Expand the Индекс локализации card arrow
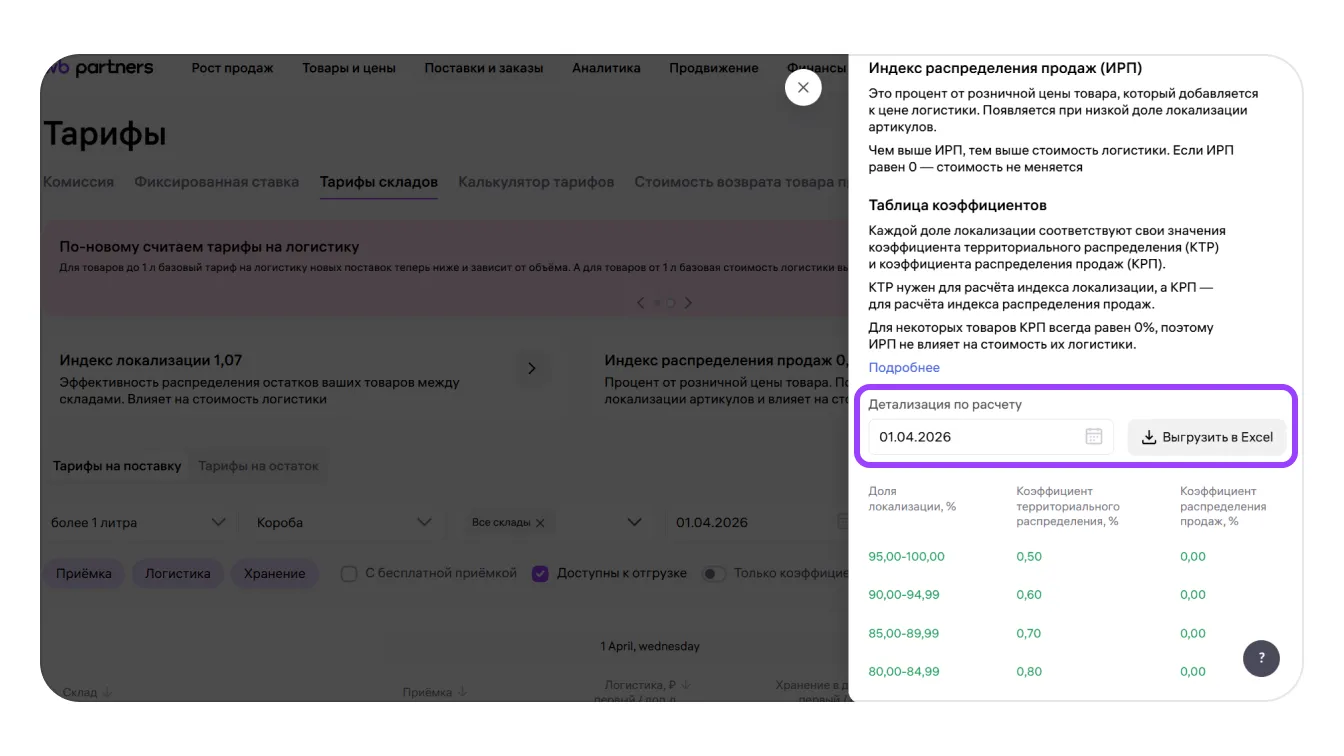The image size is (1344, 756). point(531,368)
